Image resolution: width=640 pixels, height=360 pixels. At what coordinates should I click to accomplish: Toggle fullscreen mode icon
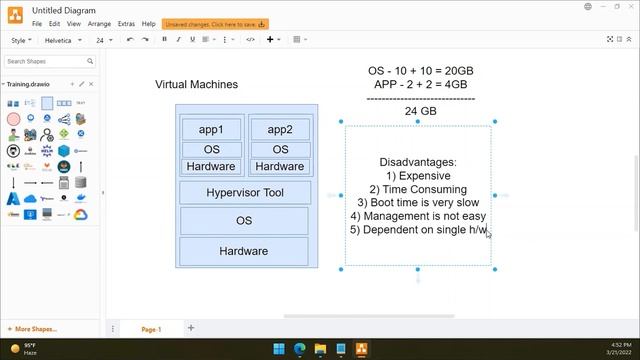tap(610, 39)
